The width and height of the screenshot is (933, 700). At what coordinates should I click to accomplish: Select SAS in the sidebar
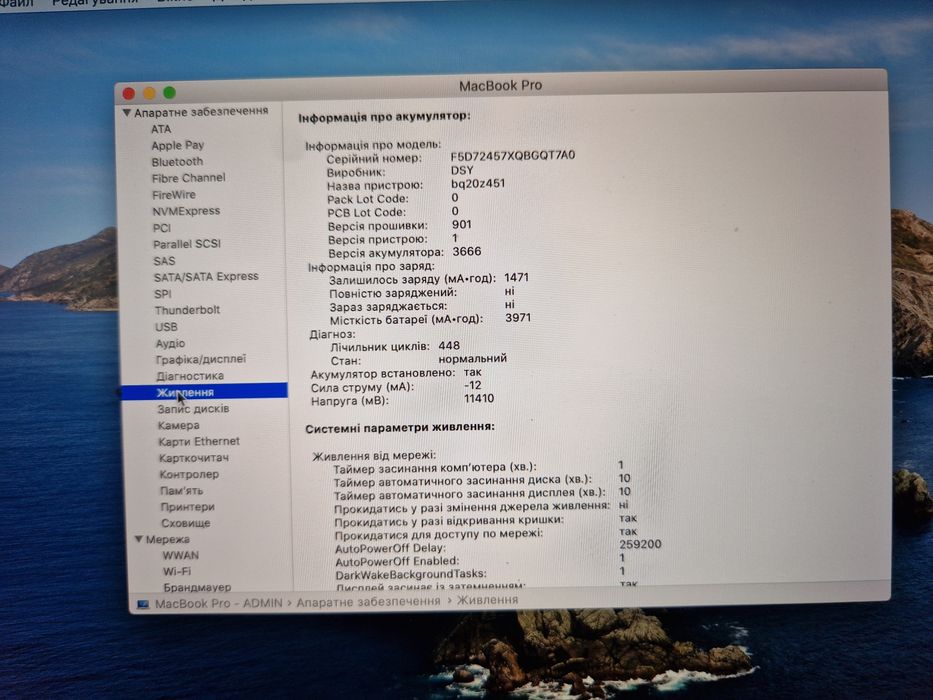164,261
